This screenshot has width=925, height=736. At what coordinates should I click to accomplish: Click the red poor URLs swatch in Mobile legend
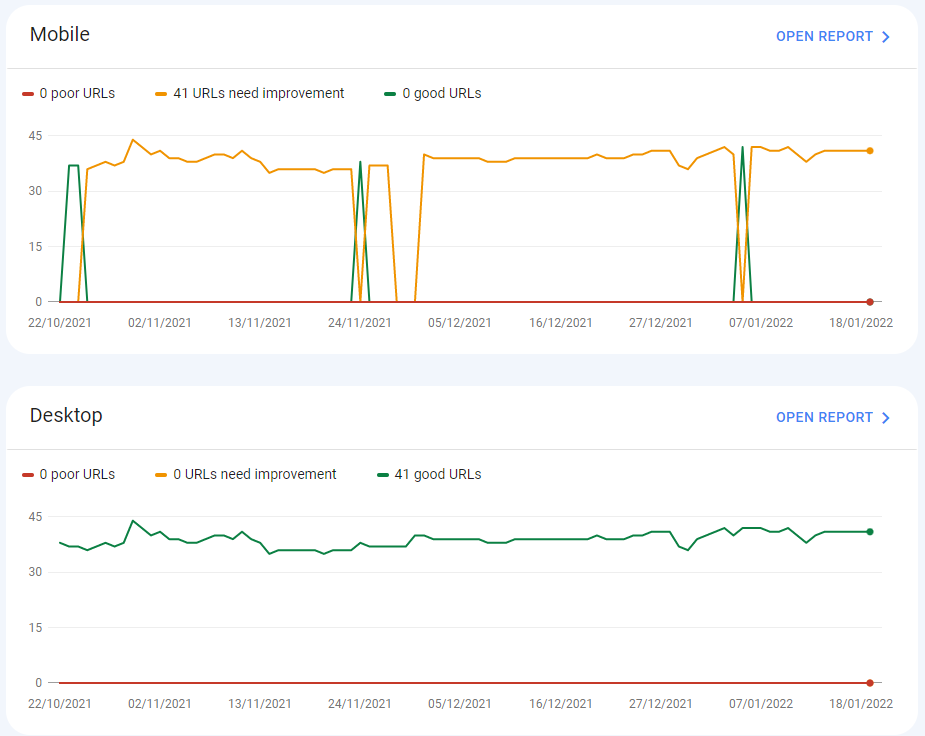[28, 94]
